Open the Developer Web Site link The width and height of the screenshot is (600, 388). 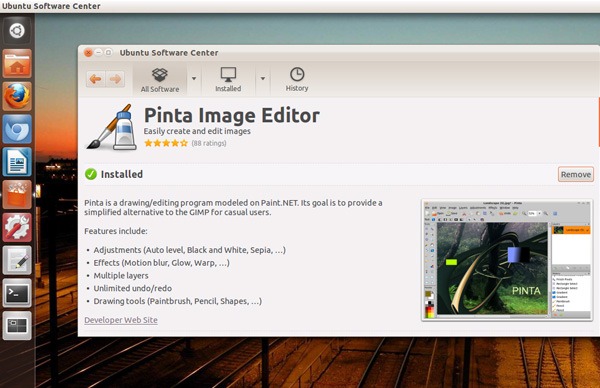tap(121, 320)
